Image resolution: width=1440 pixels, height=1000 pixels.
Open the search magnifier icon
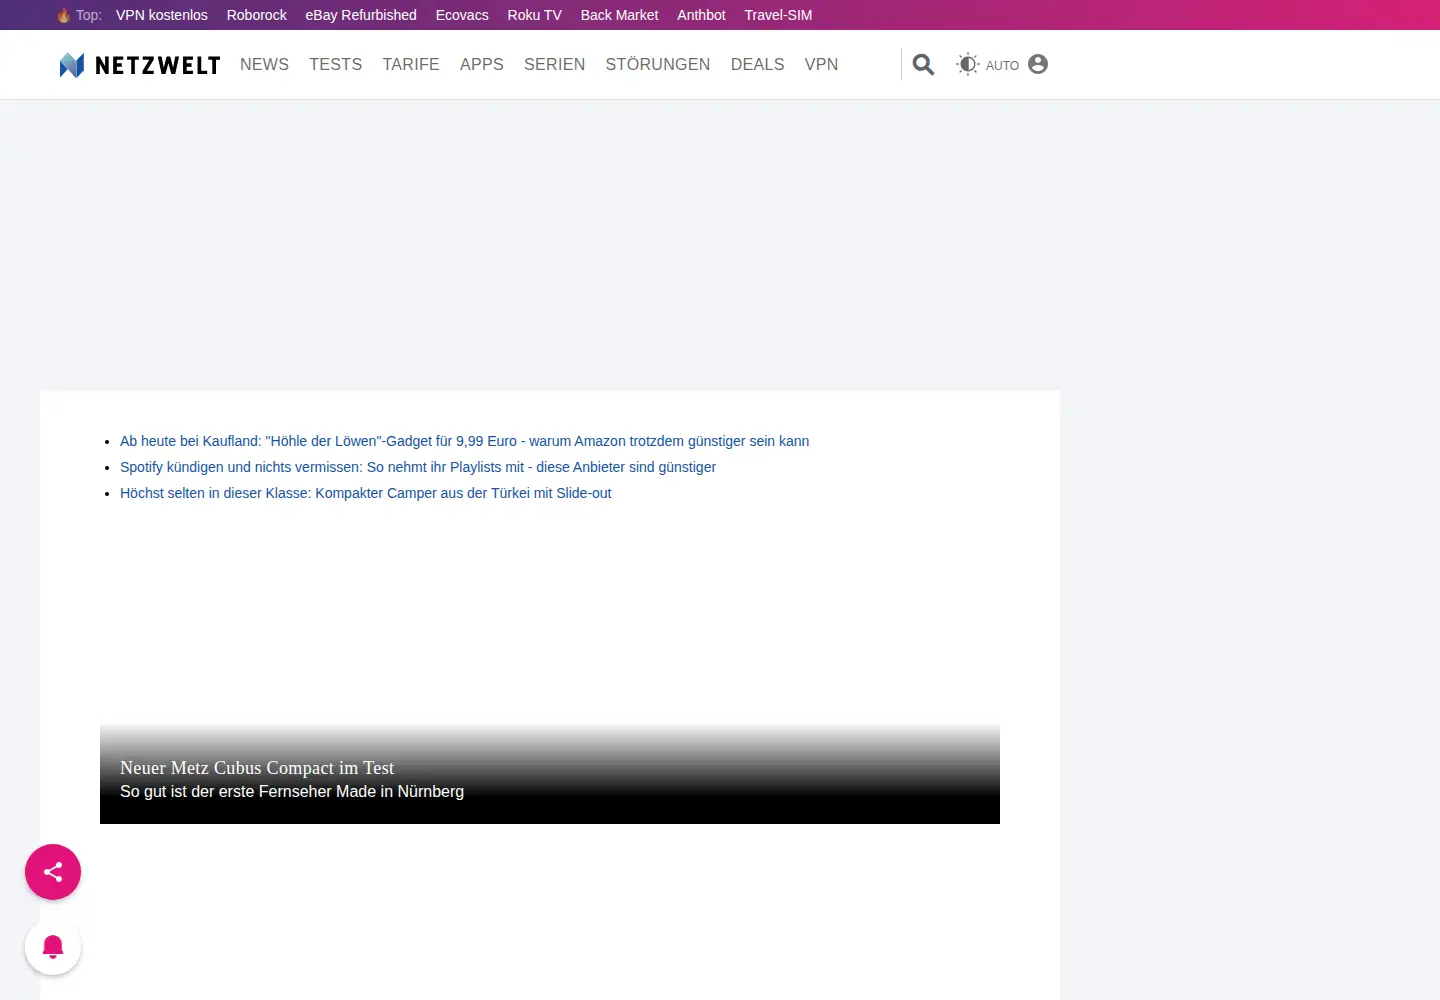point(923,65)
